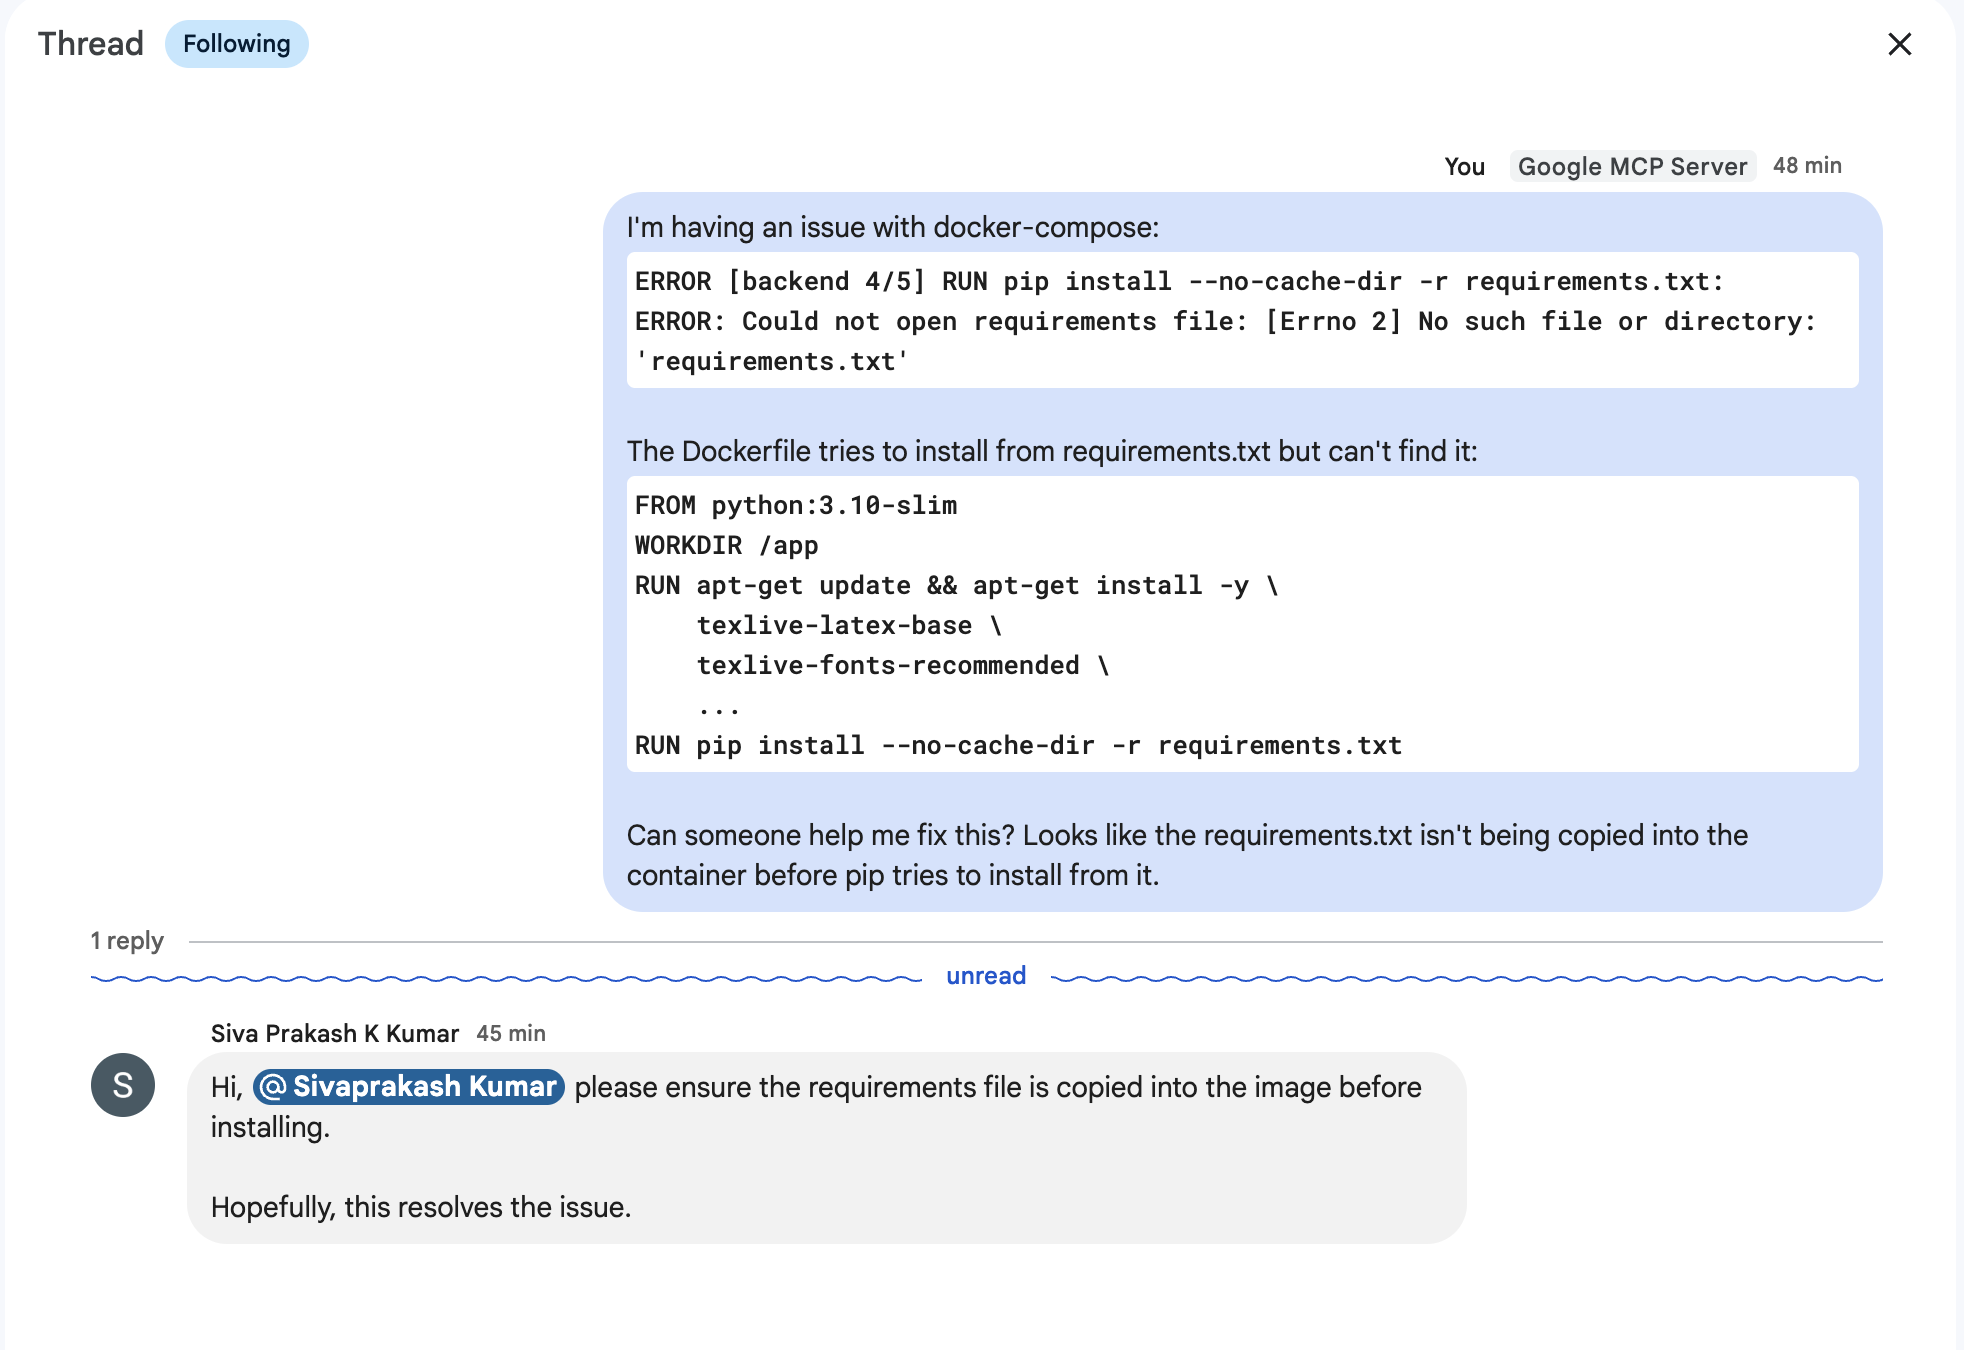Click the S avatar of Siva Prakash
The image size is (1964, 1350).
123,1085
